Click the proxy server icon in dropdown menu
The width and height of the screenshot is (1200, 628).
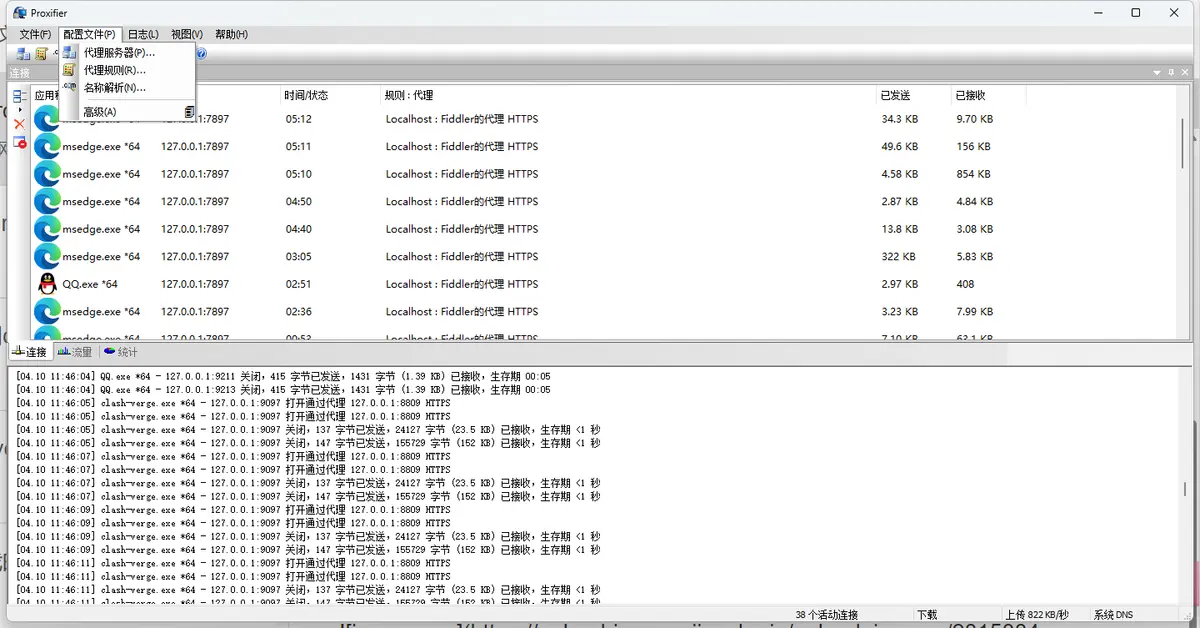69,52
